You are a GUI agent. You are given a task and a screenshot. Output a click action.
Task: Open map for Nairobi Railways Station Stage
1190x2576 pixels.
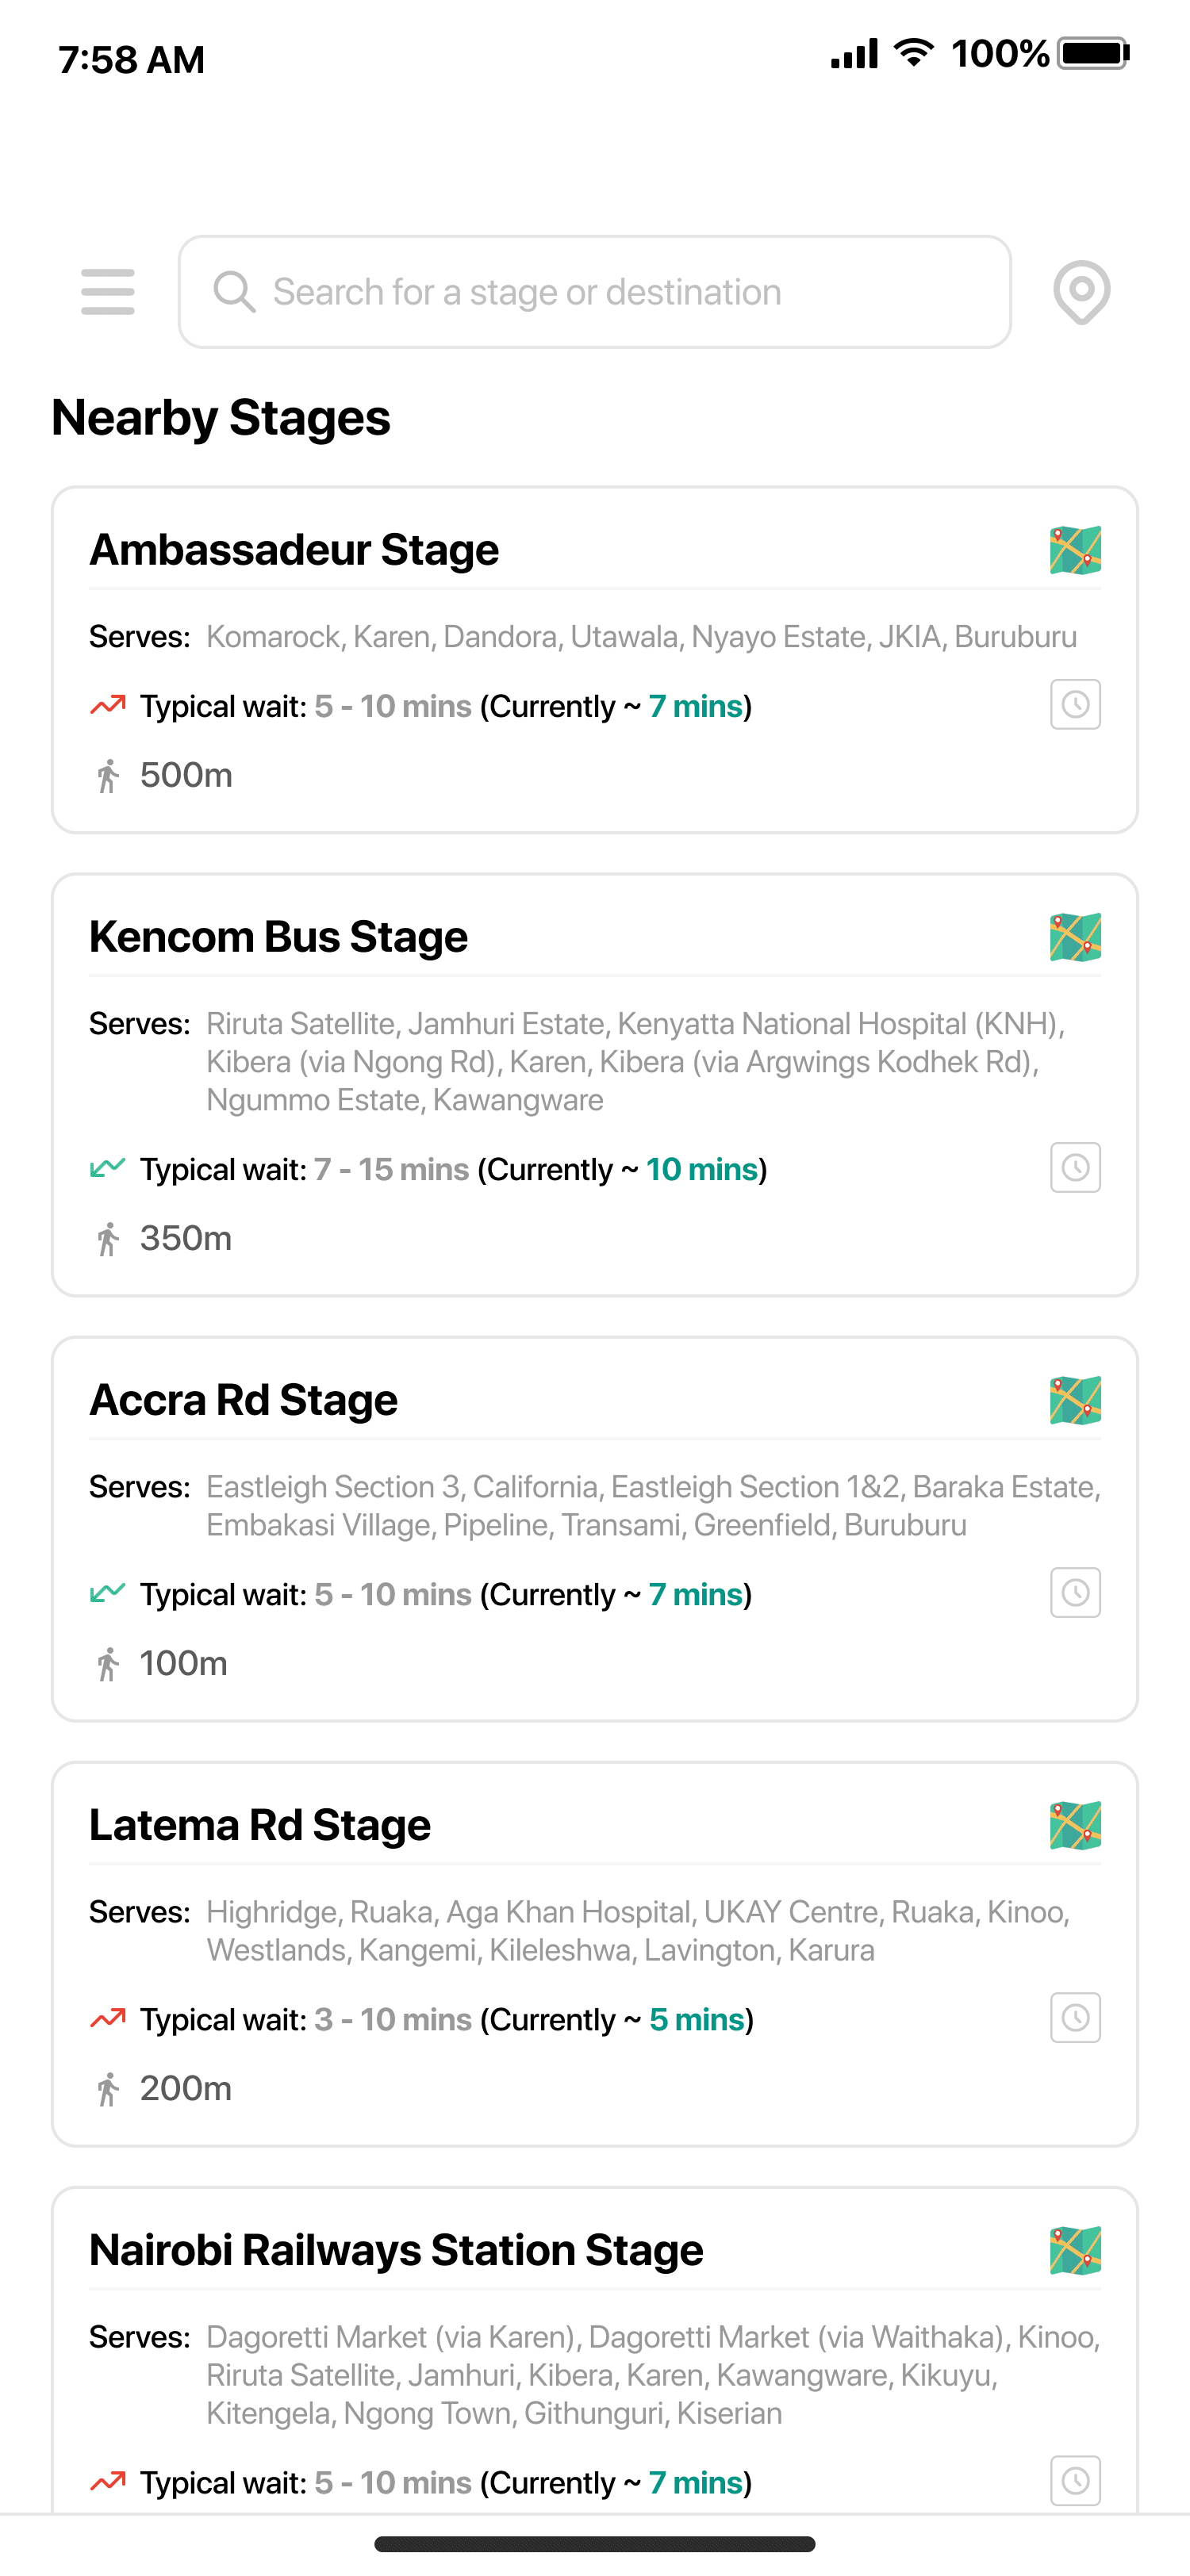pyautogui.click(x=1075, y=2250)
